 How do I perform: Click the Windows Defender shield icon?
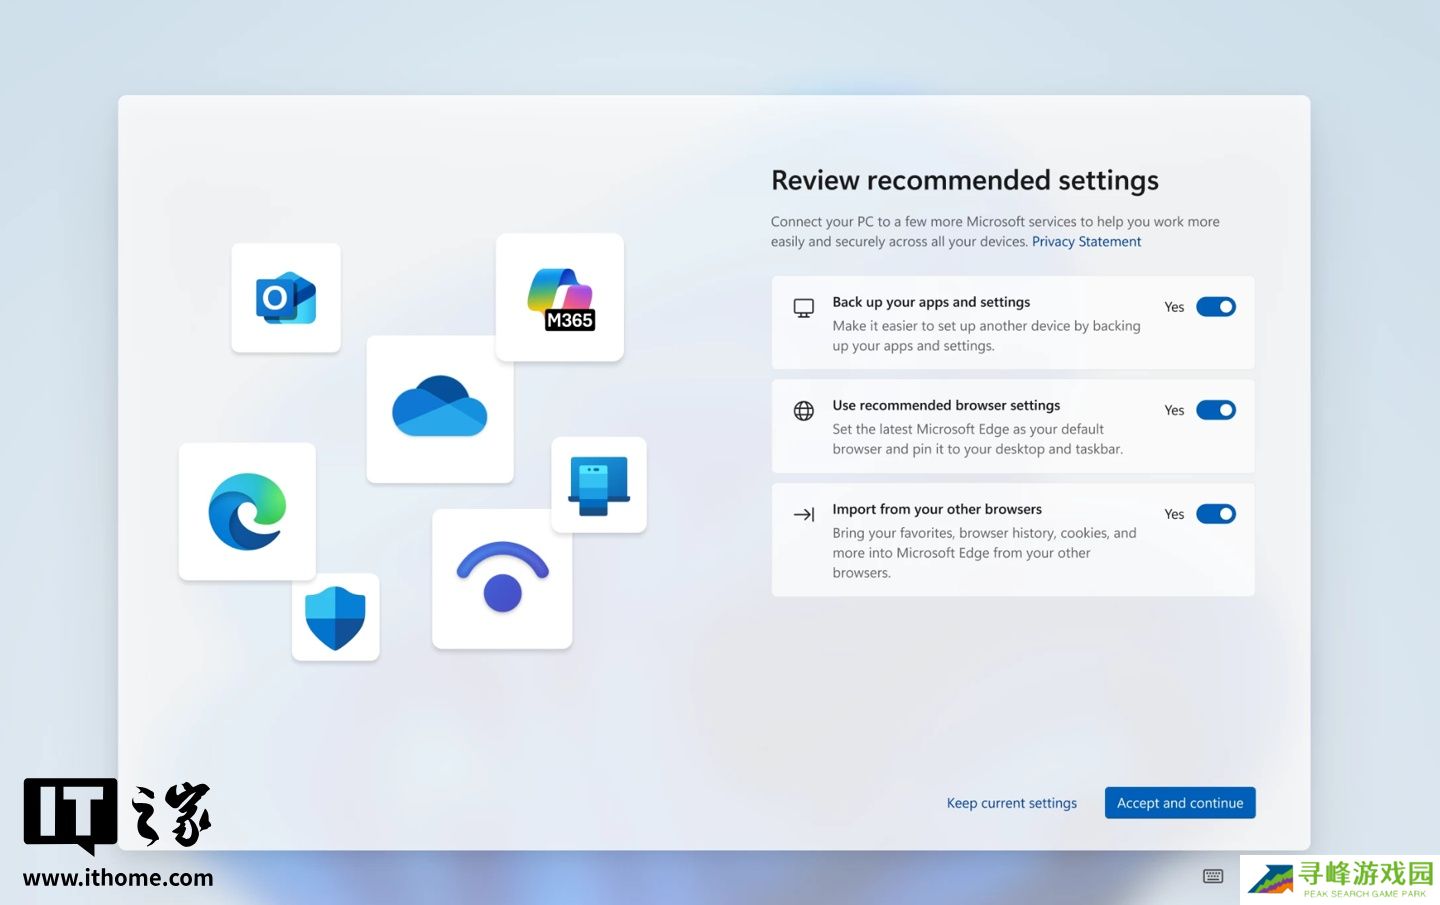click(335, 617)
